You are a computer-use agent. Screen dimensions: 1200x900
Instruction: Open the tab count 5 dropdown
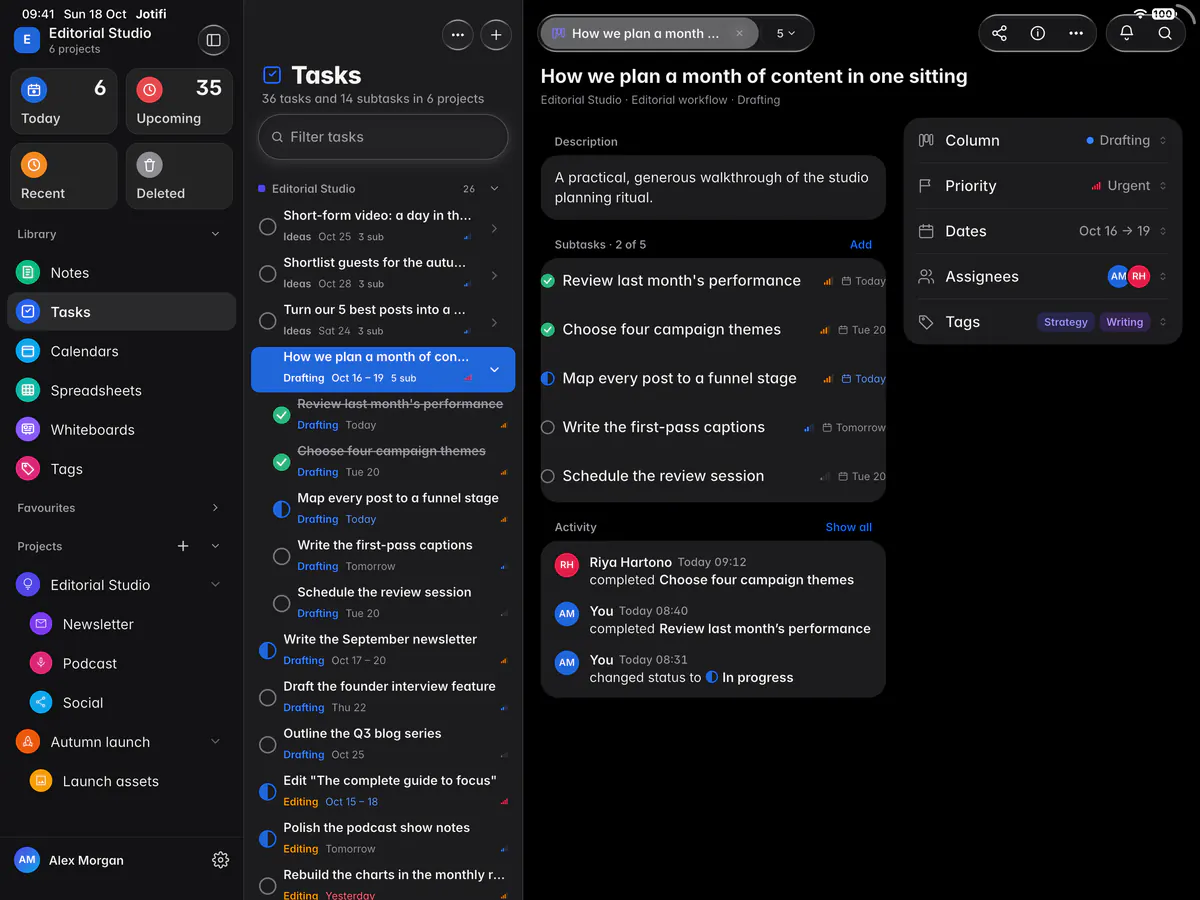pos(786,33)
